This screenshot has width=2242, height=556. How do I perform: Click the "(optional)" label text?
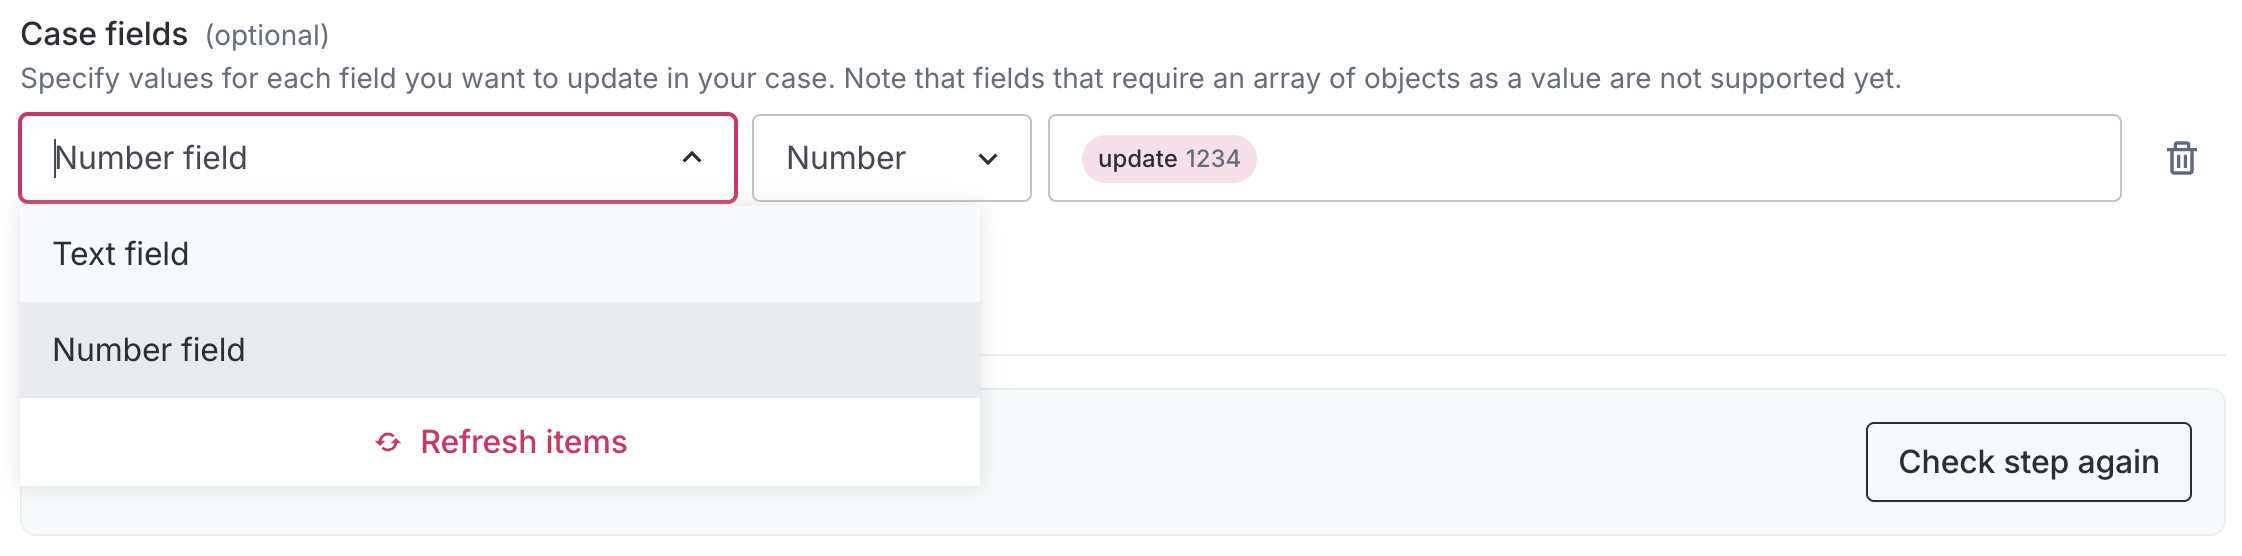point(267,36)
